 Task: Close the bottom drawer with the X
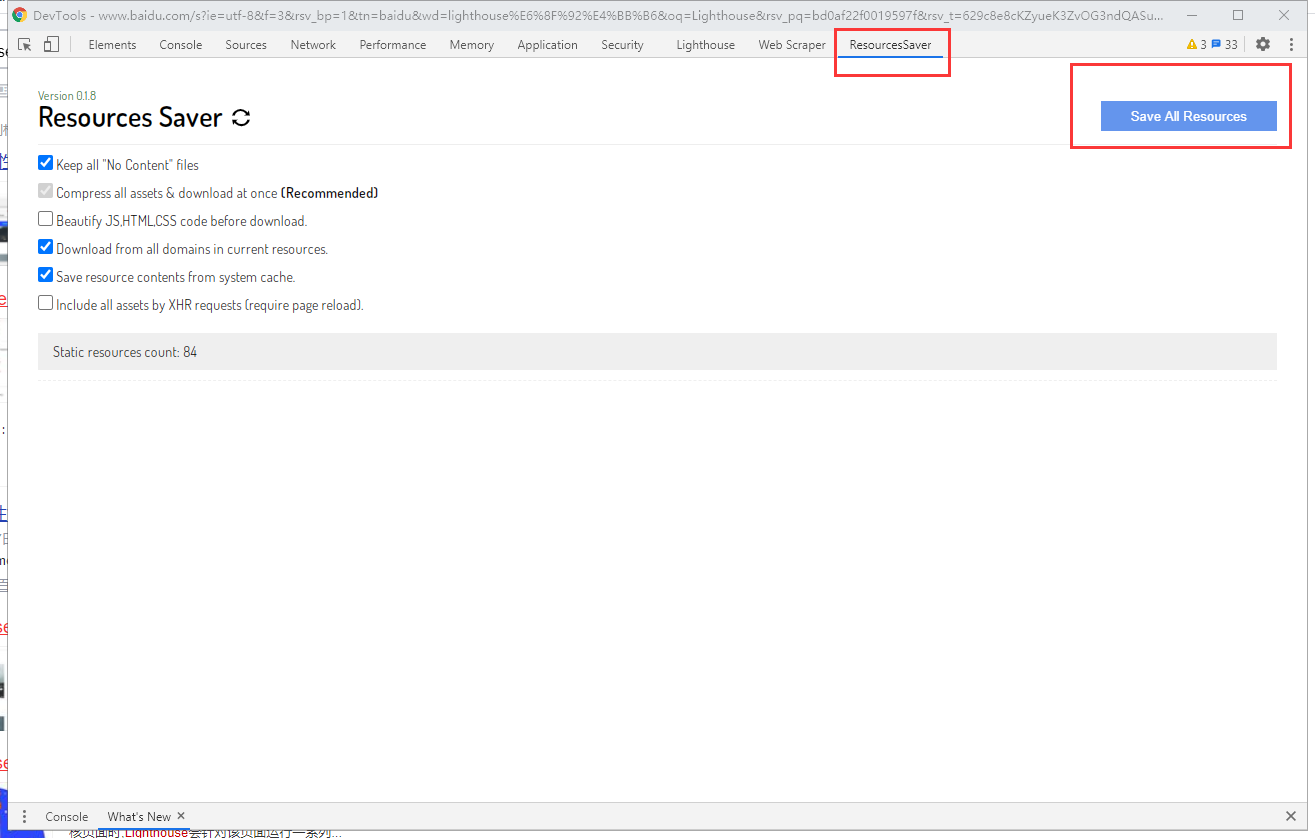tap(1290, 816)
